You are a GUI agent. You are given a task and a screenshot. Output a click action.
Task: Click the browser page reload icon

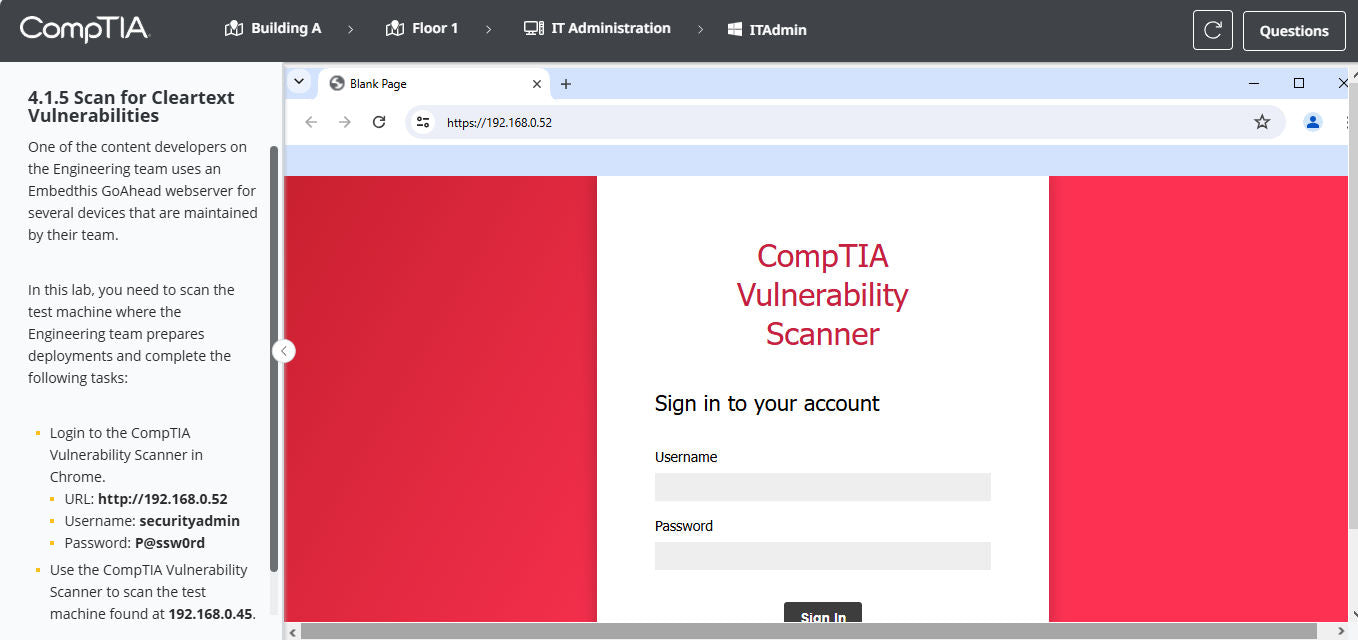(378, 121)
